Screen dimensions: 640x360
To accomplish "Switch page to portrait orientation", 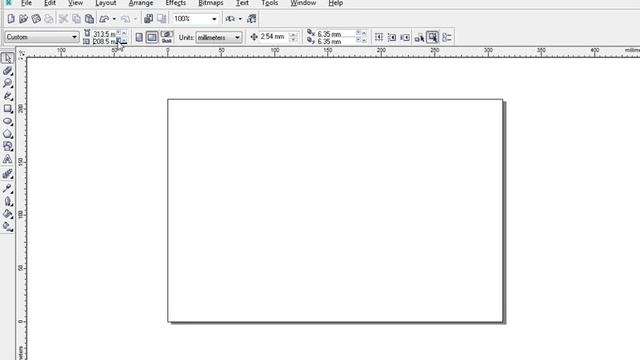I will [139, 38].
